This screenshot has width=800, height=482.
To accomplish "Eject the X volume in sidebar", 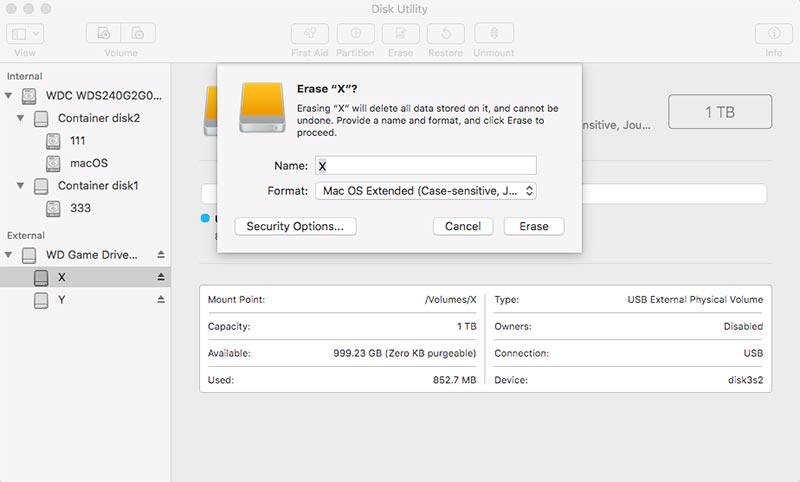I will click(160, 277).
